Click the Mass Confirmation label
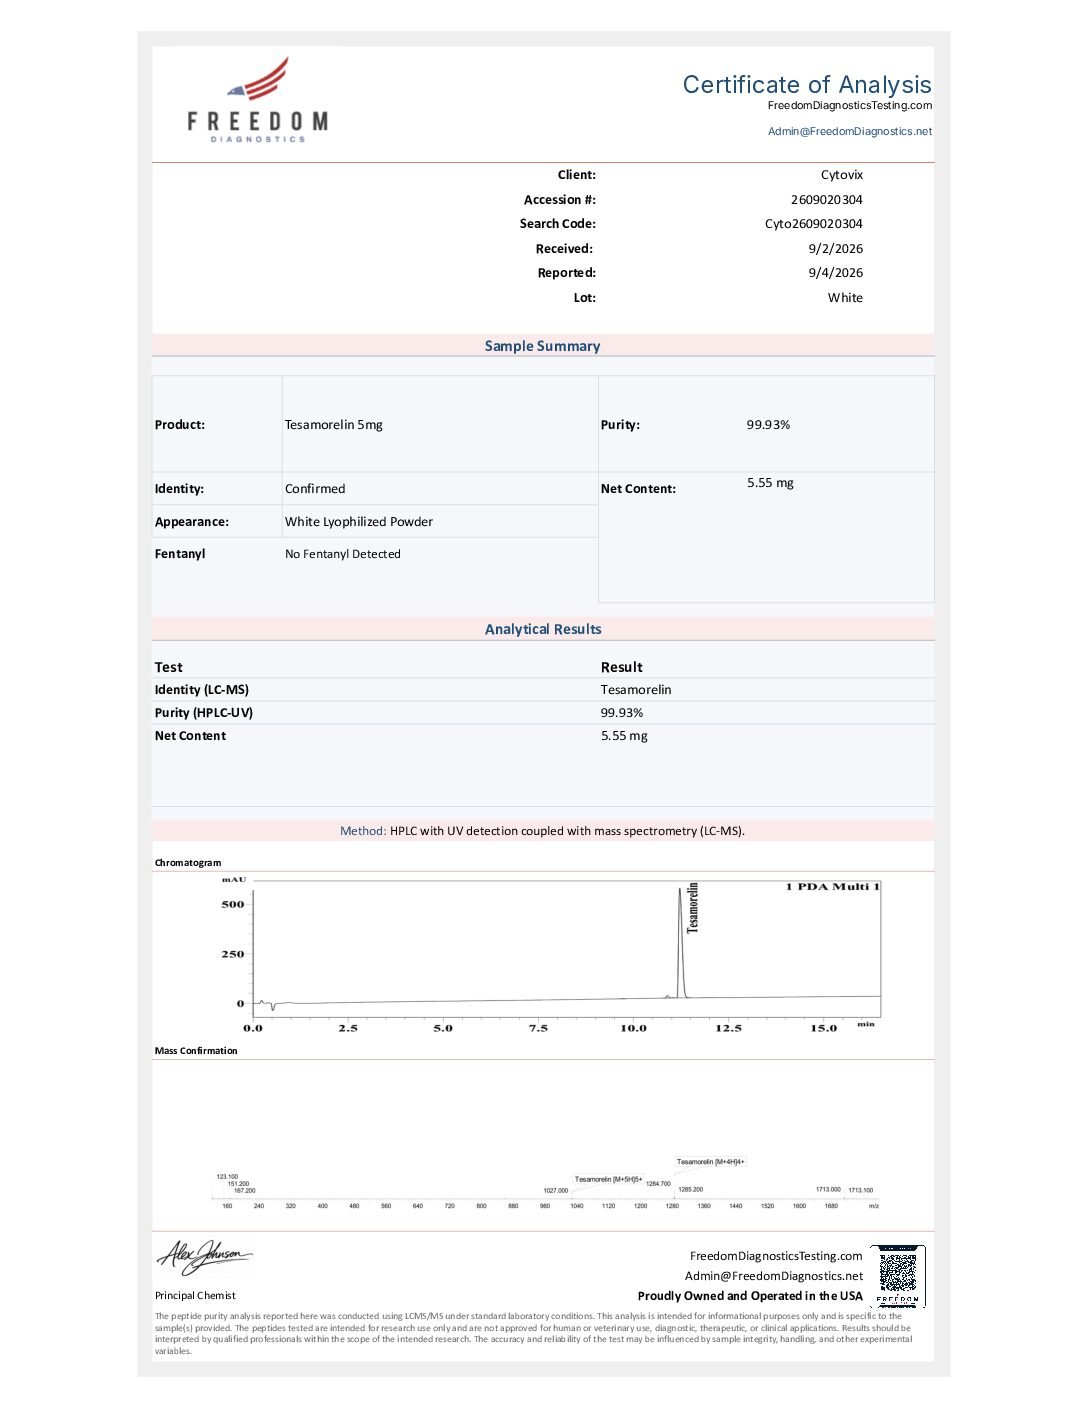1088x1408 pixels. tap(196, 1051)
